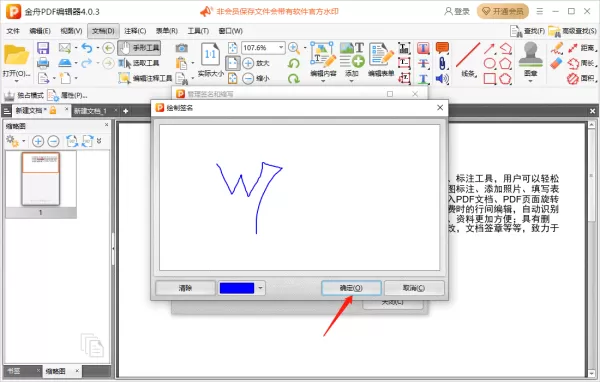Click the Open (打开) folder icon
Screen dimensions: 600x382
click(16, 56)
